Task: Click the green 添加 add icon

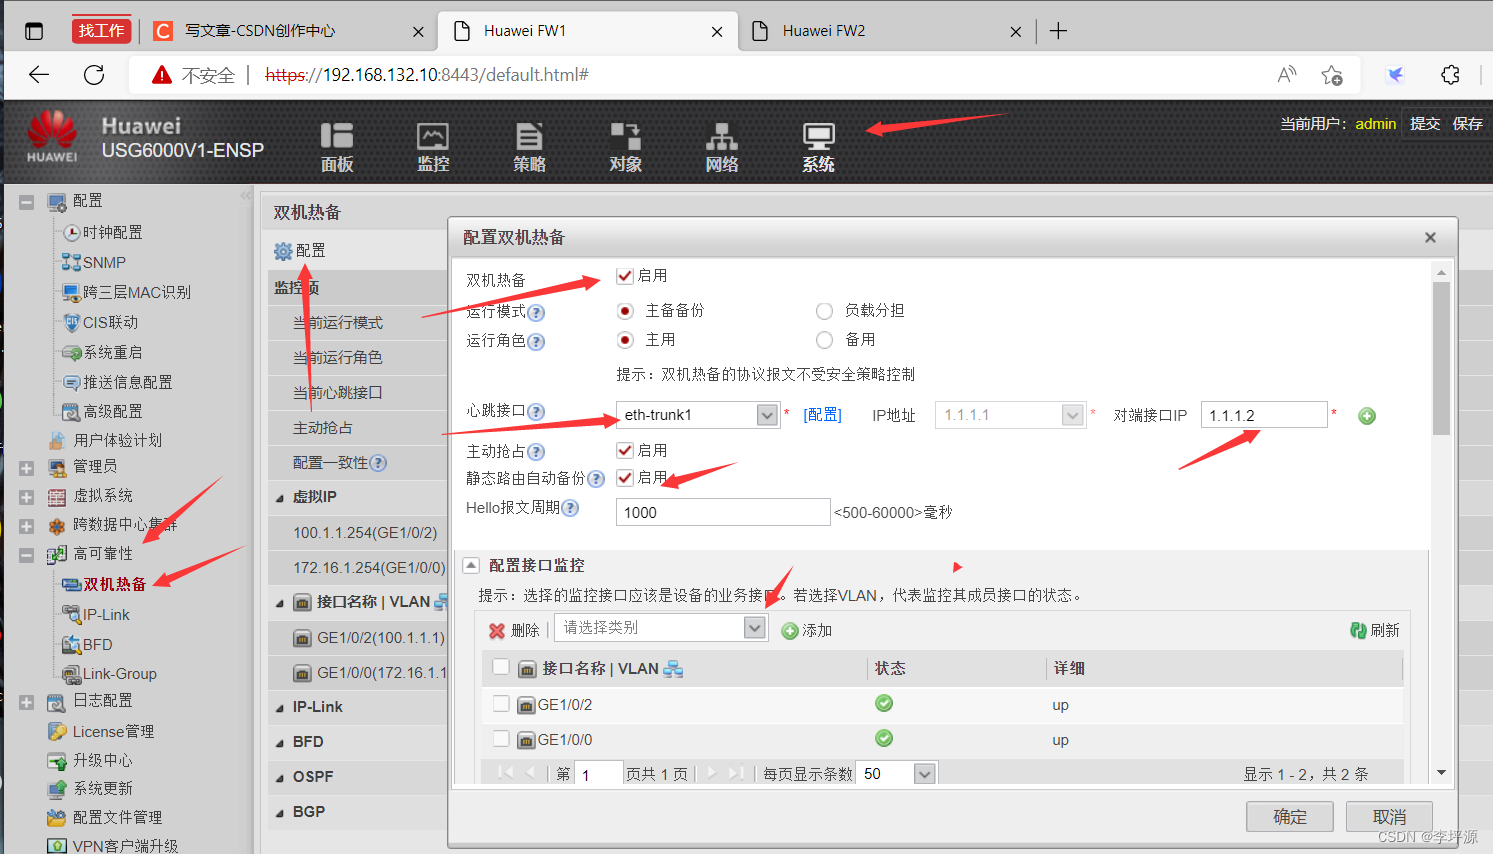Action: 790,631
